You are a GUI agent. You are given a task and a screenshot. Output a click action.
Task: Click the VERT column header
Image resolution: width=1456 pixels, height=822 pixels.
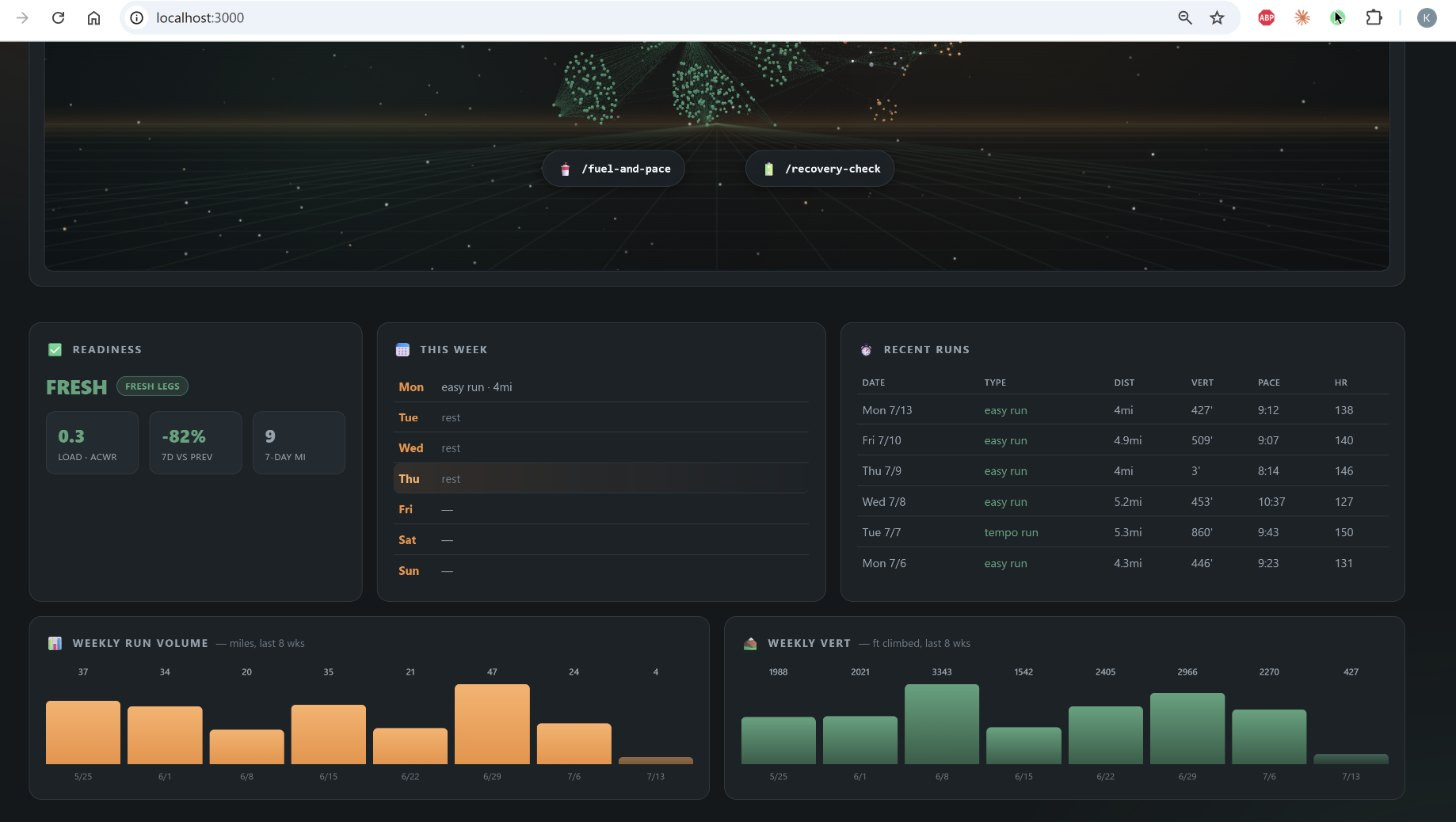pyautogui.click(x=1202, y=383)
